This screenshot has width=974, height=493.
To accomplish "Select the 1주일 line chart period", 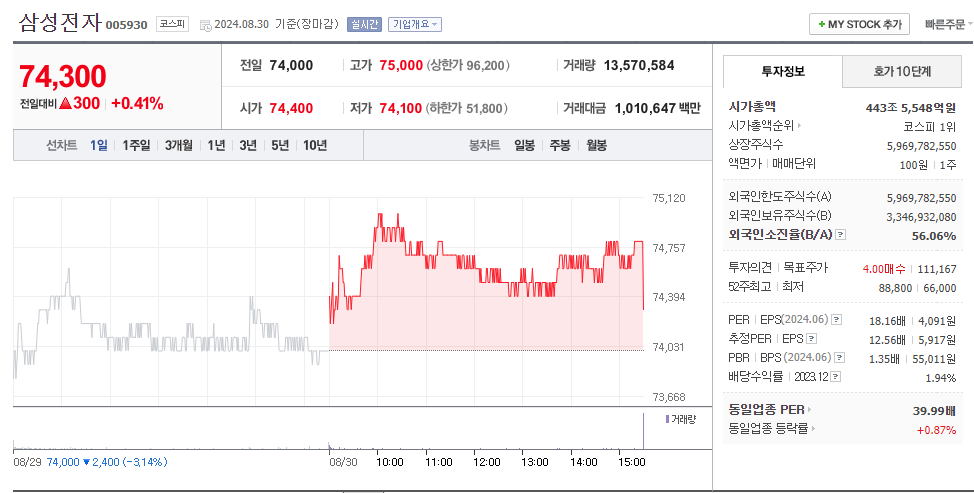I will [136, 145].
